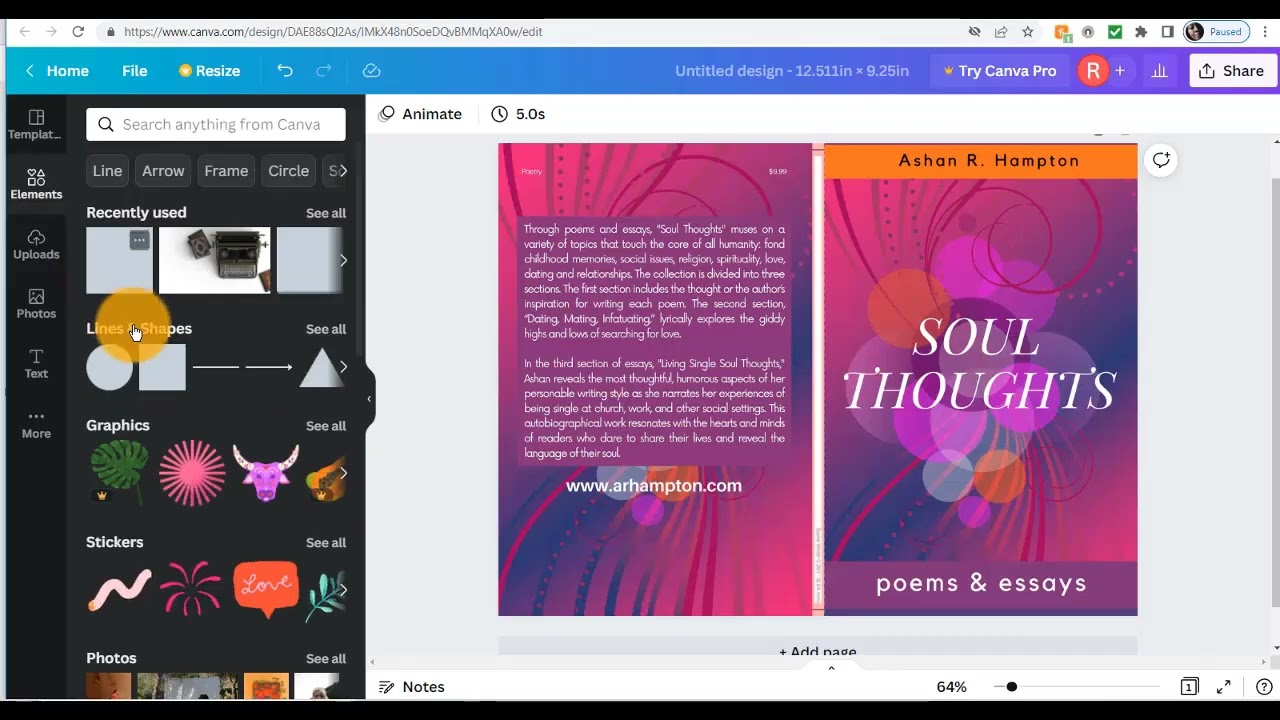The width and height of the screenshot is (1280, 720).
Task: Add the arrow line element
Action: (x=269, y=367)
